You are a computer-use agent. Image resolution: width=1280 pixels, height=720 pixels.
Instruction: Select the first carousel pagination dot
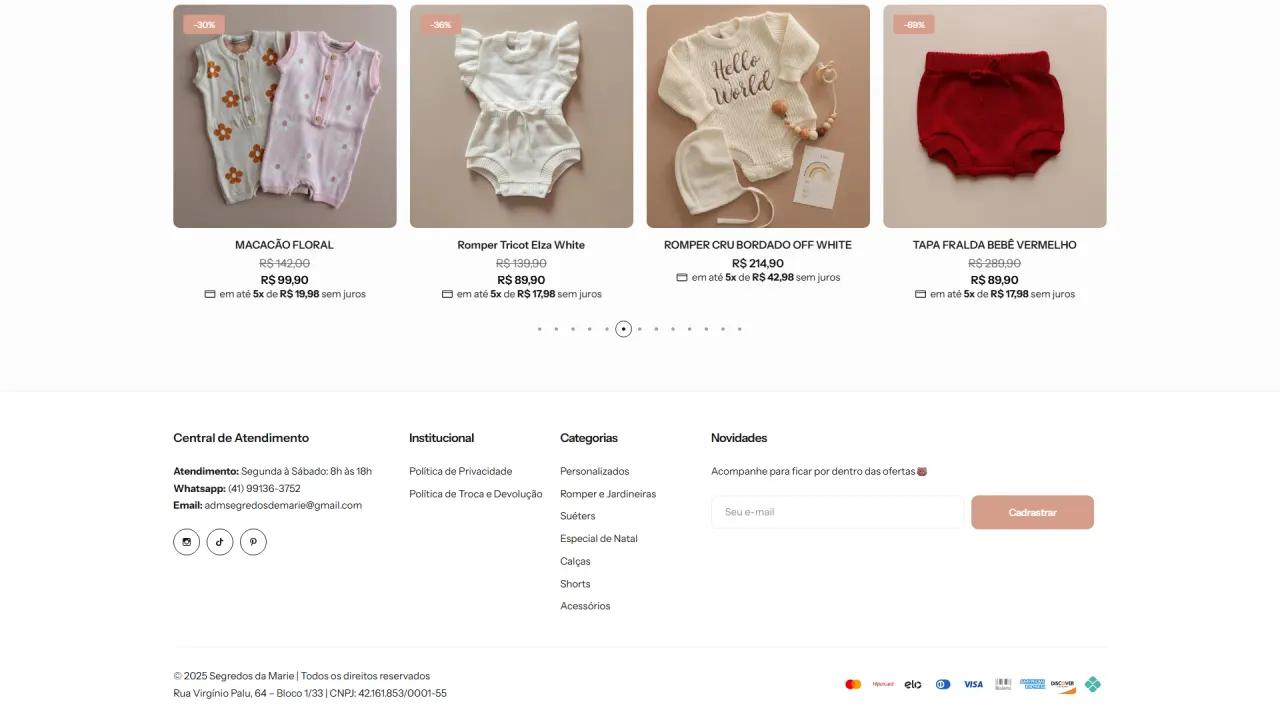(540, 329)
